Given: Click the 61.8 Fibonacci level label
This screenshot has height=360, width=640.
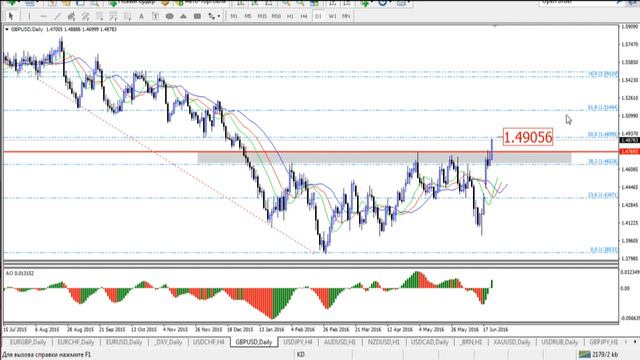Looking at the screenshot, I should pyautogui.click(x=602, y=108).
